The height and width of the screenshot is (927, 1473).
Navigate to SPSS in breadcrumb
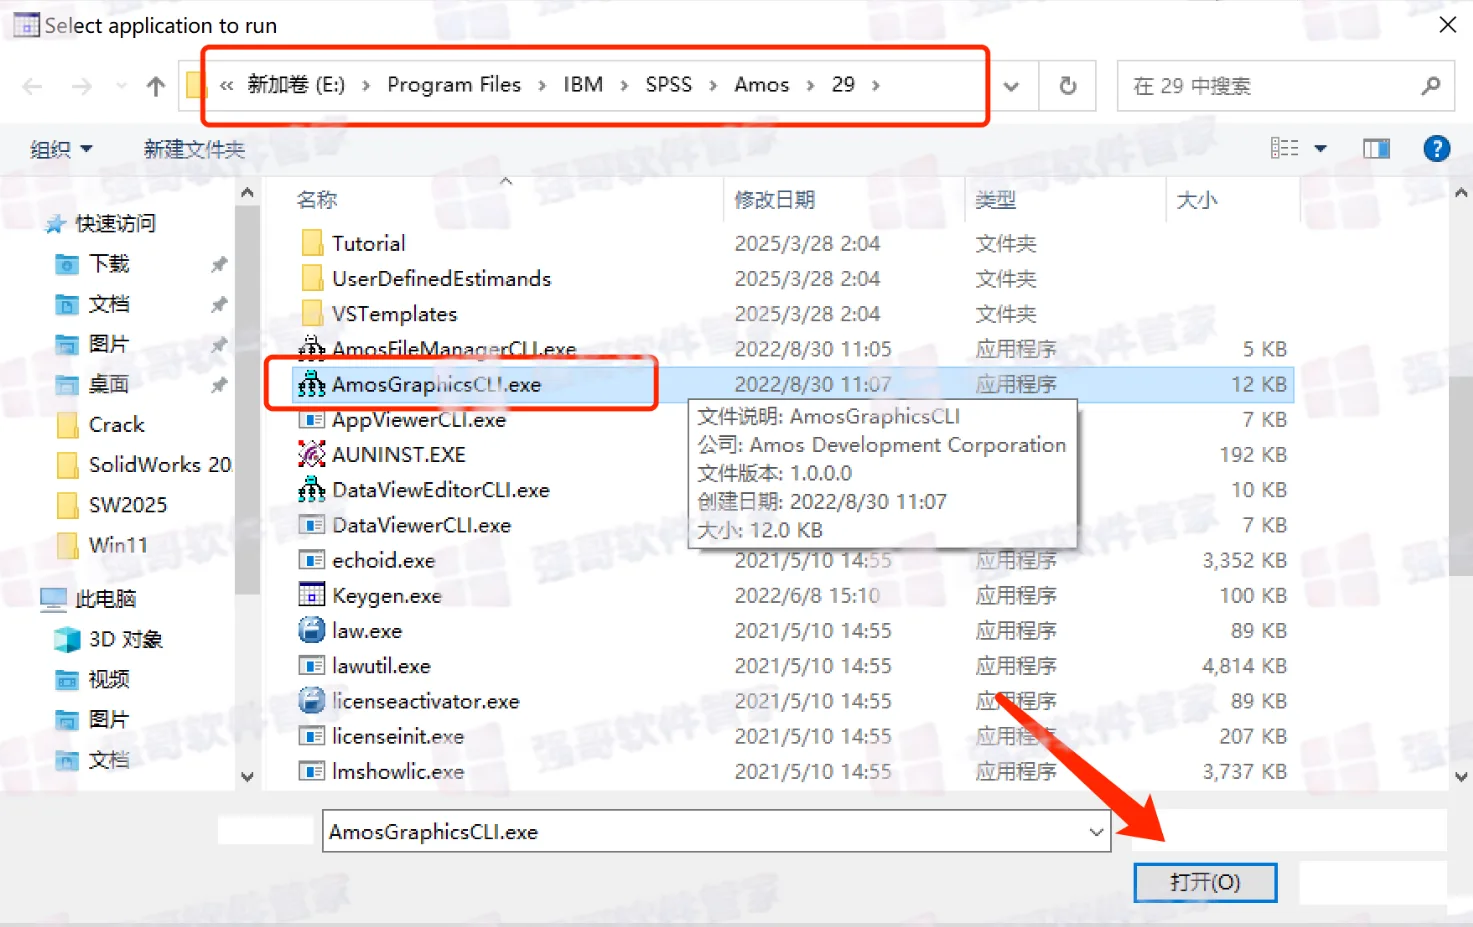coord(669,85)
